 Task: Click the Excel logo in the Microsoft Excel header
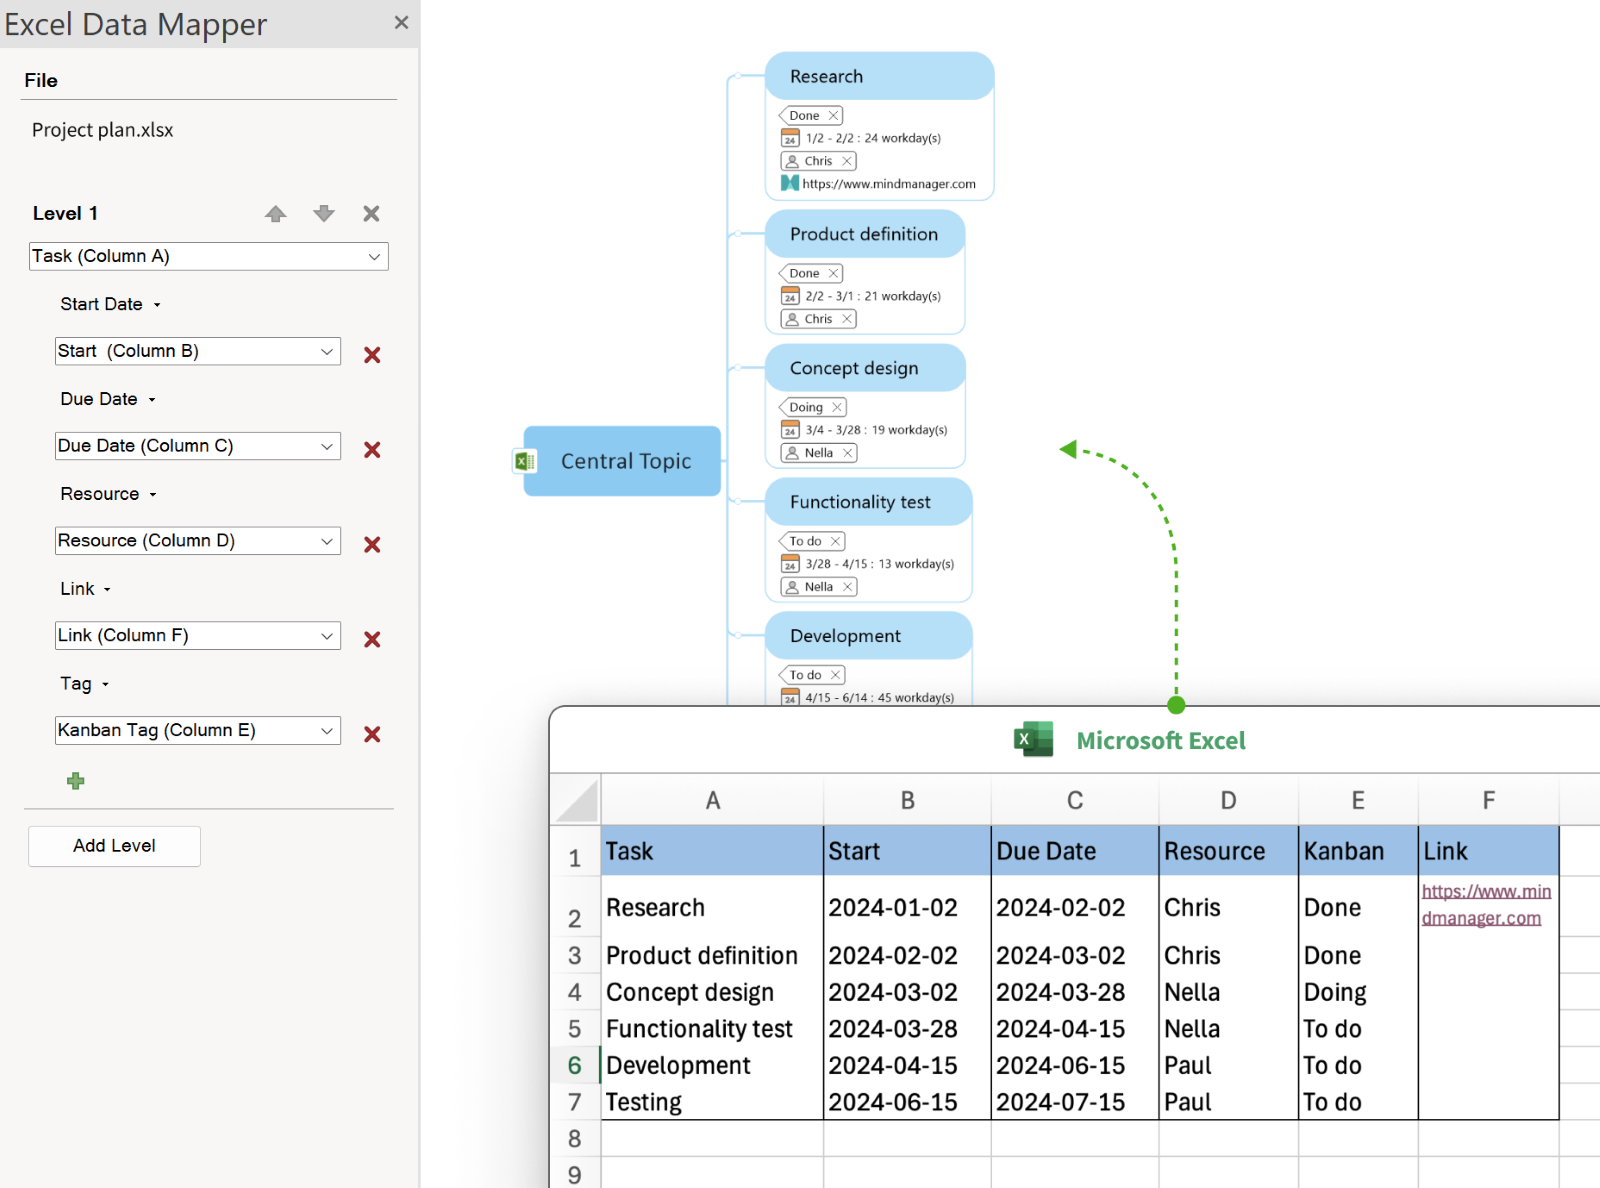point(1034,739)
